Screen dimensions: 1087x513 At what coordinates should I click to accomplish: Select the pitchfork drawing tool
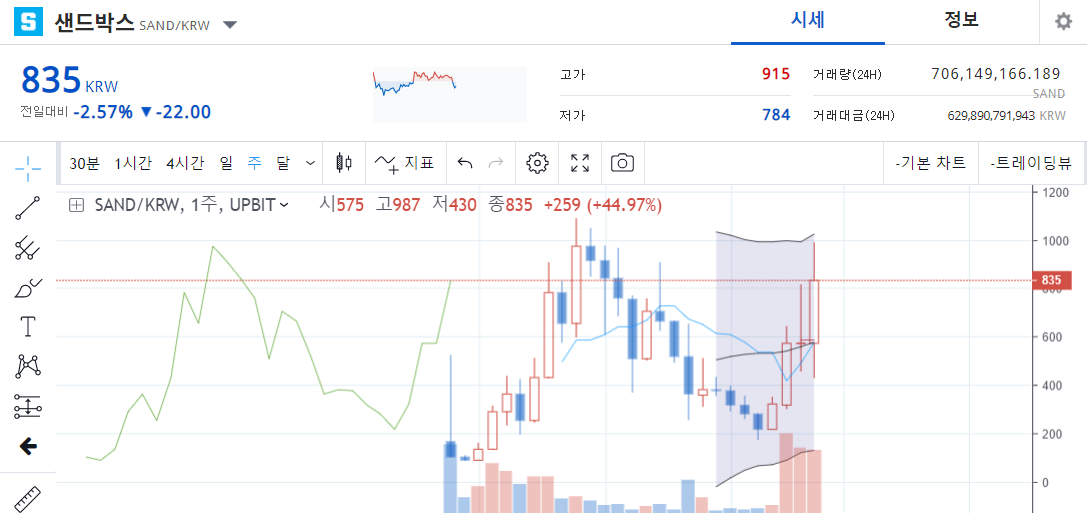[x=28, y=247]
